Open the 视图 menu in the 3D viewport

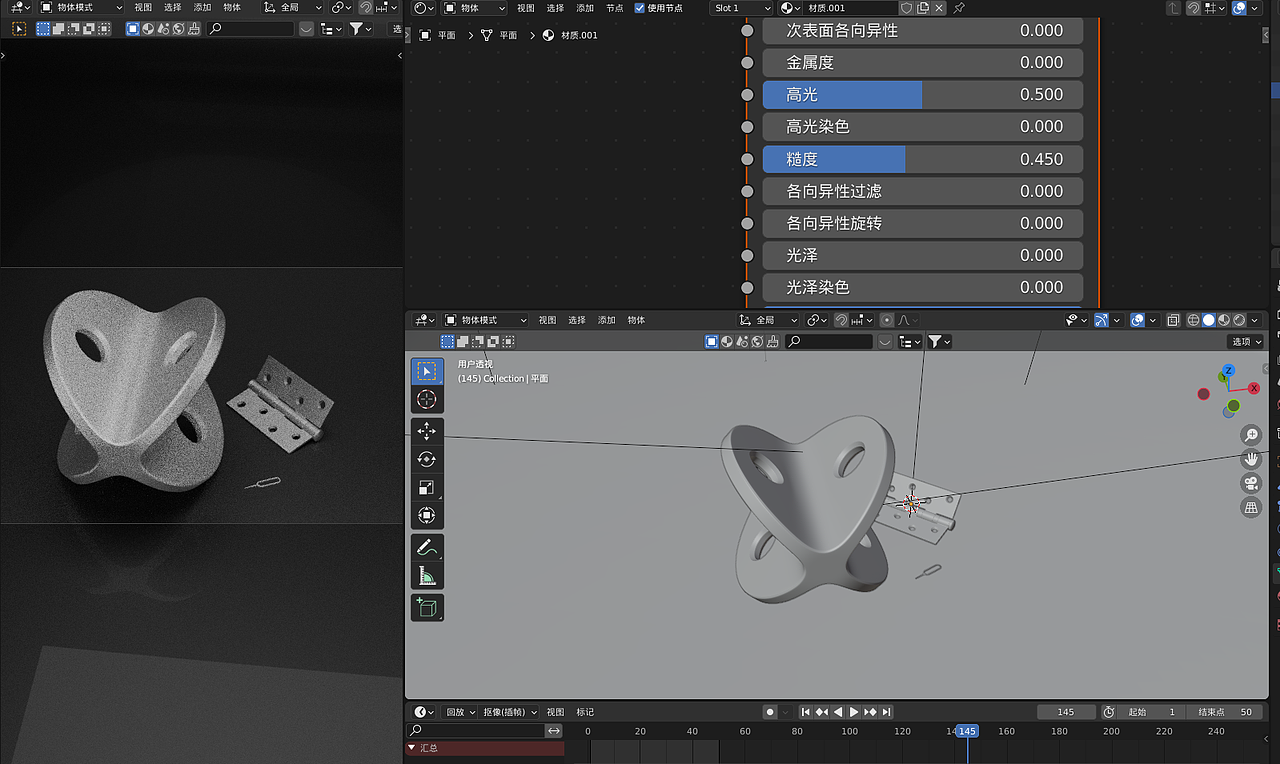coord(547,319)
